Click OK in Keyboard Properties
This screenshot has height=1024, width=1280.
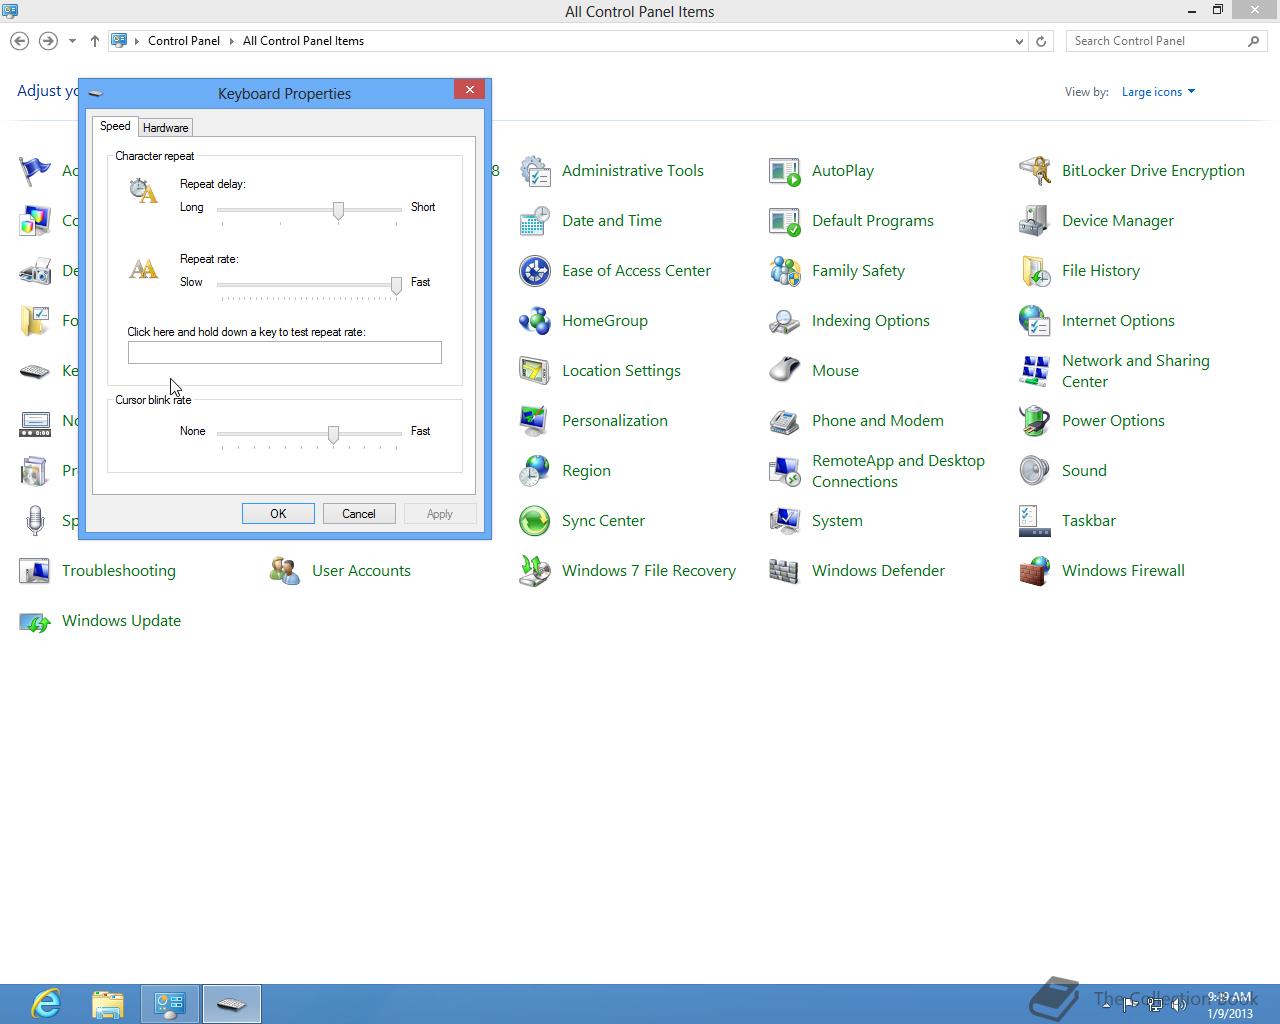pos(278,514)
